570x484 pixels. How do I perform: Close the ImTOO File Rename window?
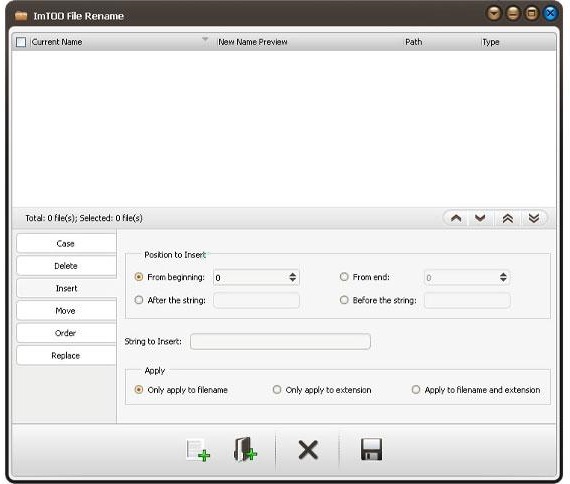(550, 13)
